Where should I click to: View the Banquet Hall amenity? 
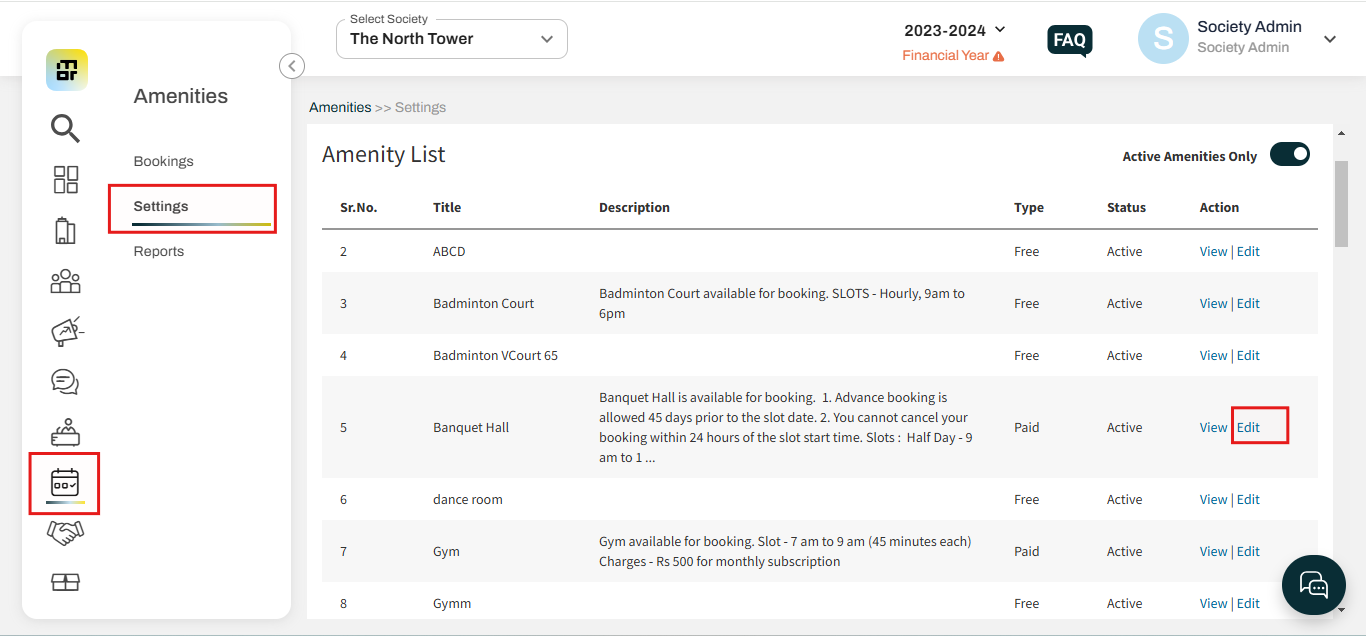[x=1213, y=427]
